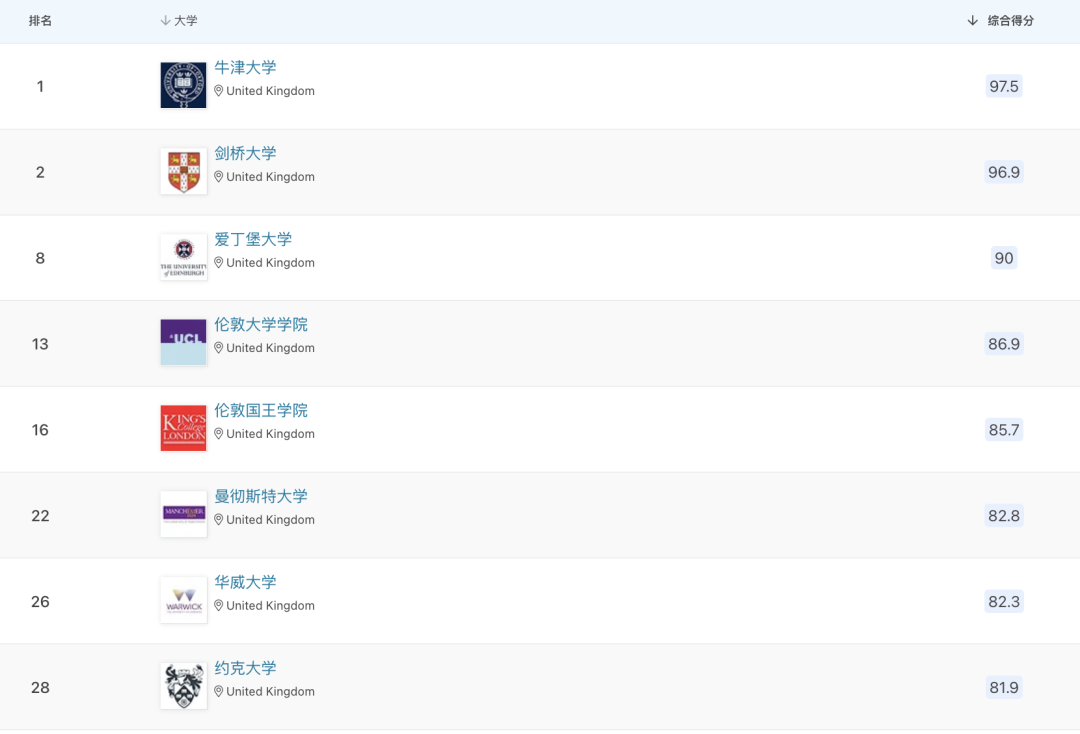Click location pin icon under 爱丁堡大学

[x=218, y=263]
